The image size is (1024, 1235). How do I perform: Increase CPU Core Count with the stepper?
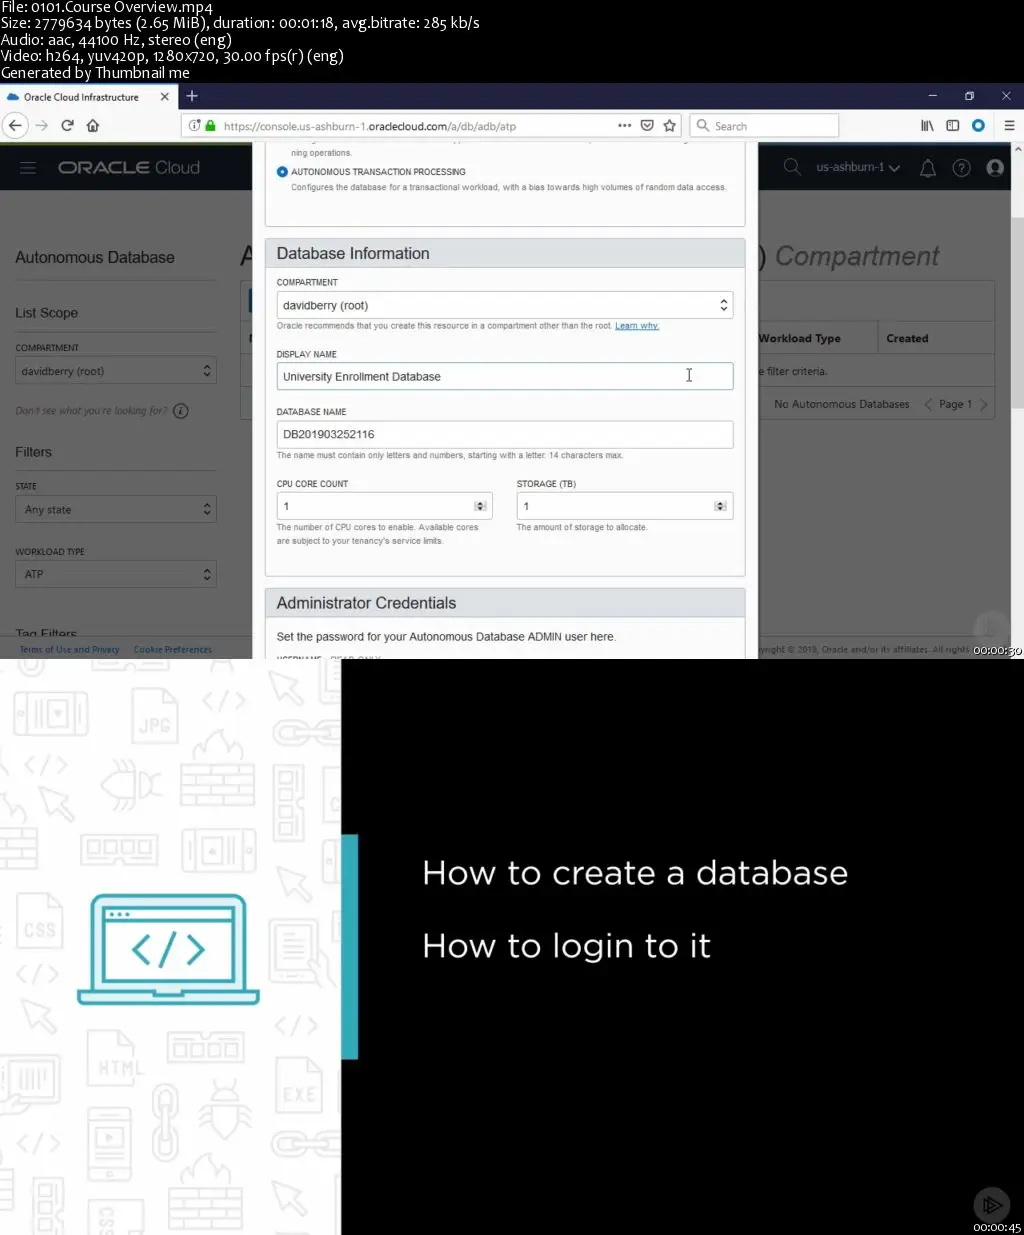click(x=482, y=502)
